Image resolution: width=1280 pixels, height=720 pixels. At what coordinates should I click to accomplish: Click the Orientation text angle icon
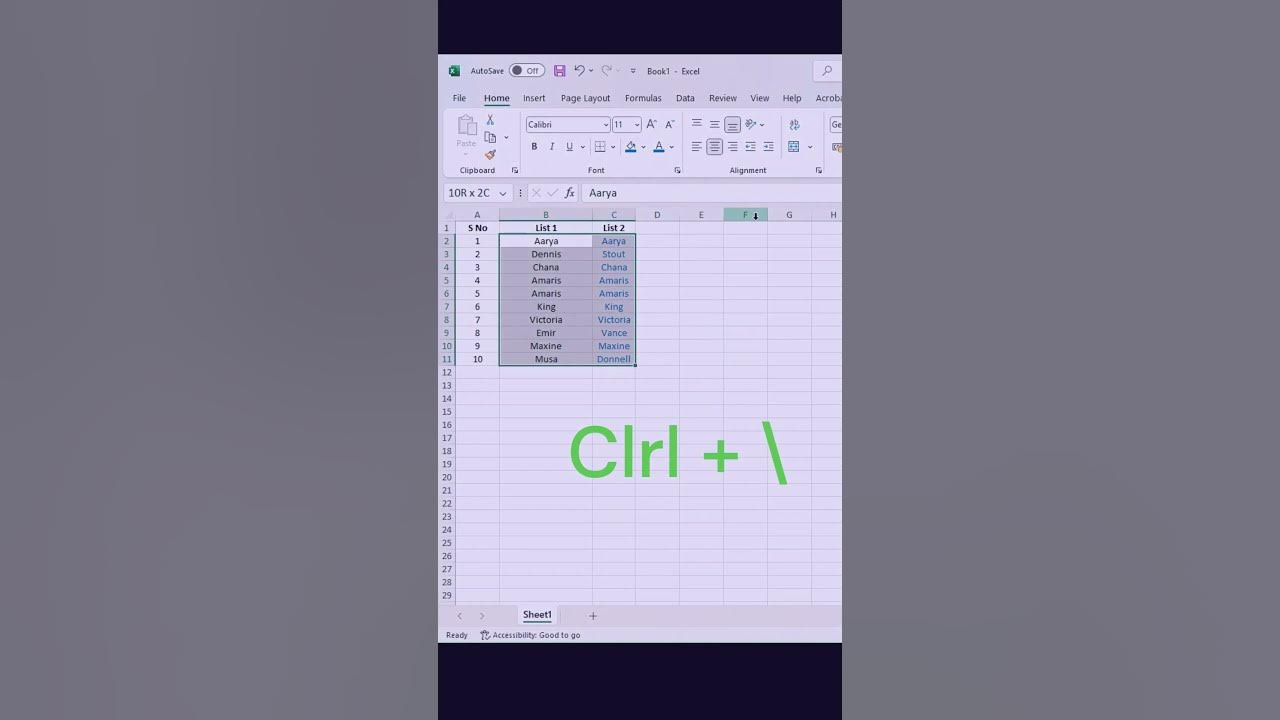[751, 124]
